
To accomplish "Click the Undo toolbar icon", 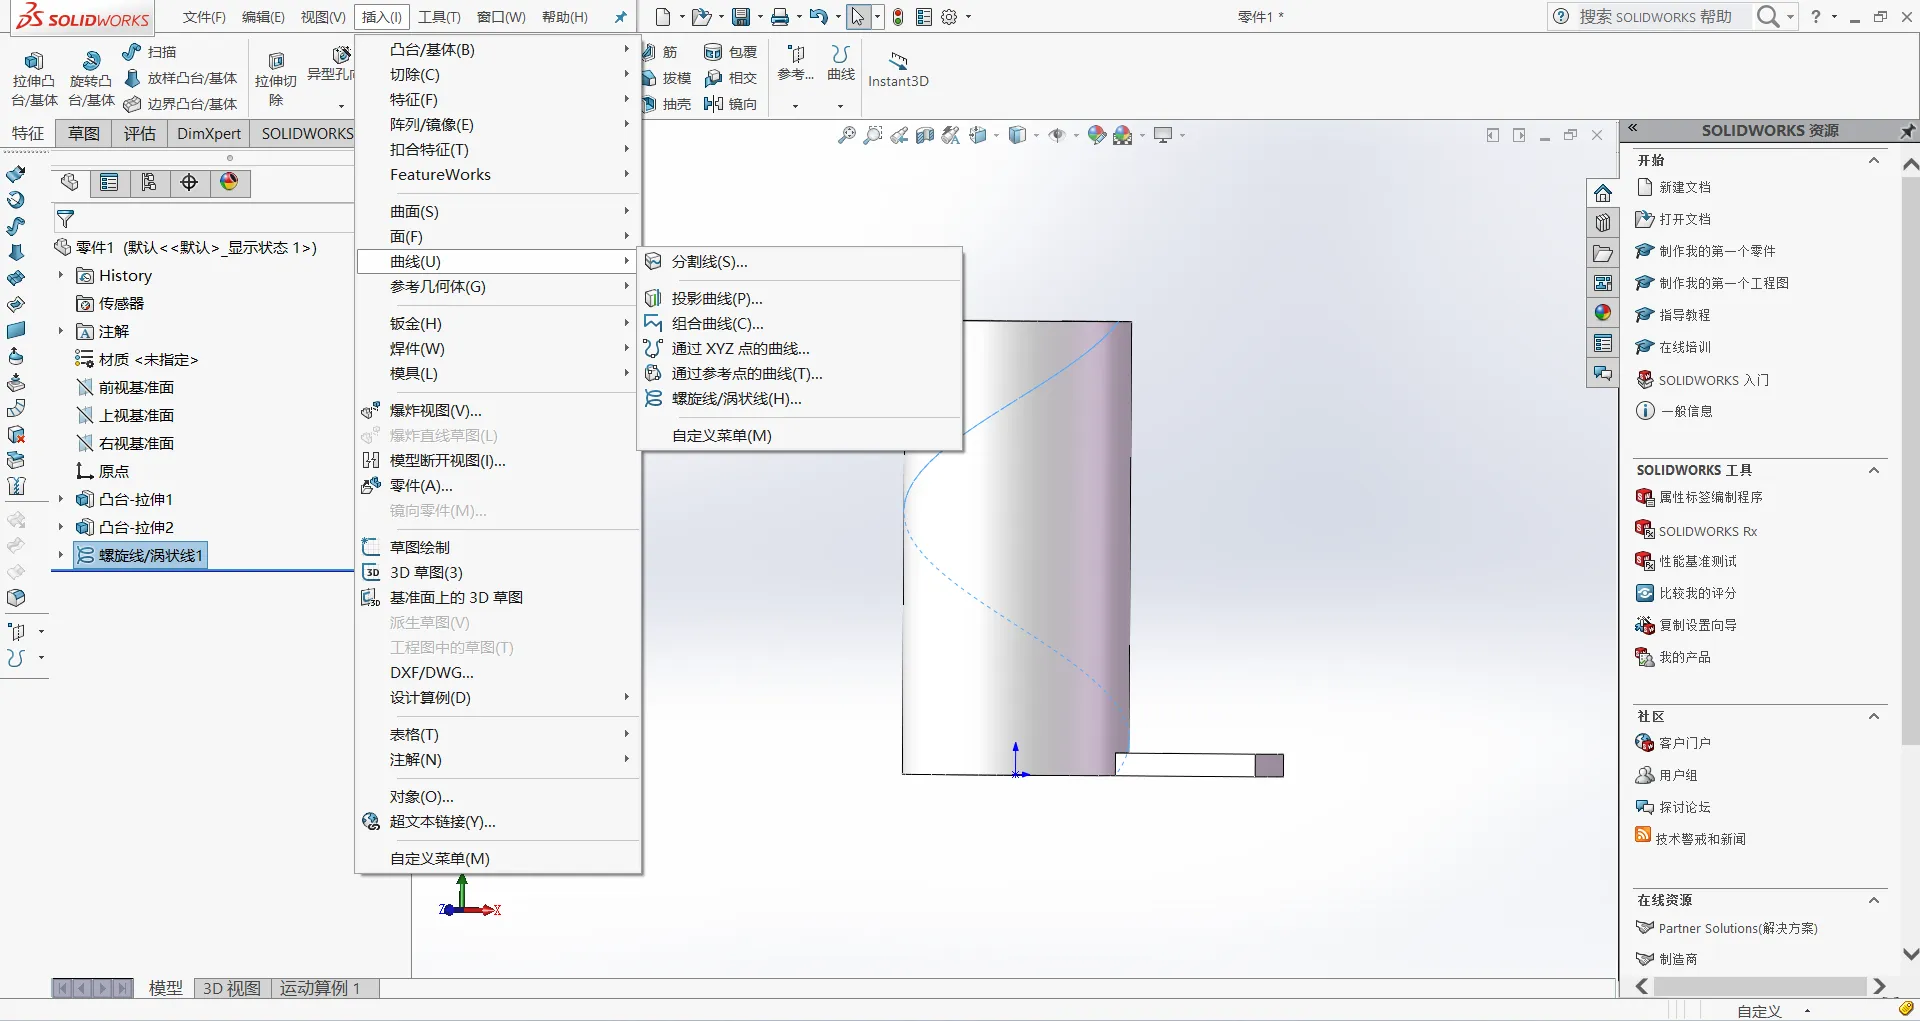I will [x=818, y=17].
